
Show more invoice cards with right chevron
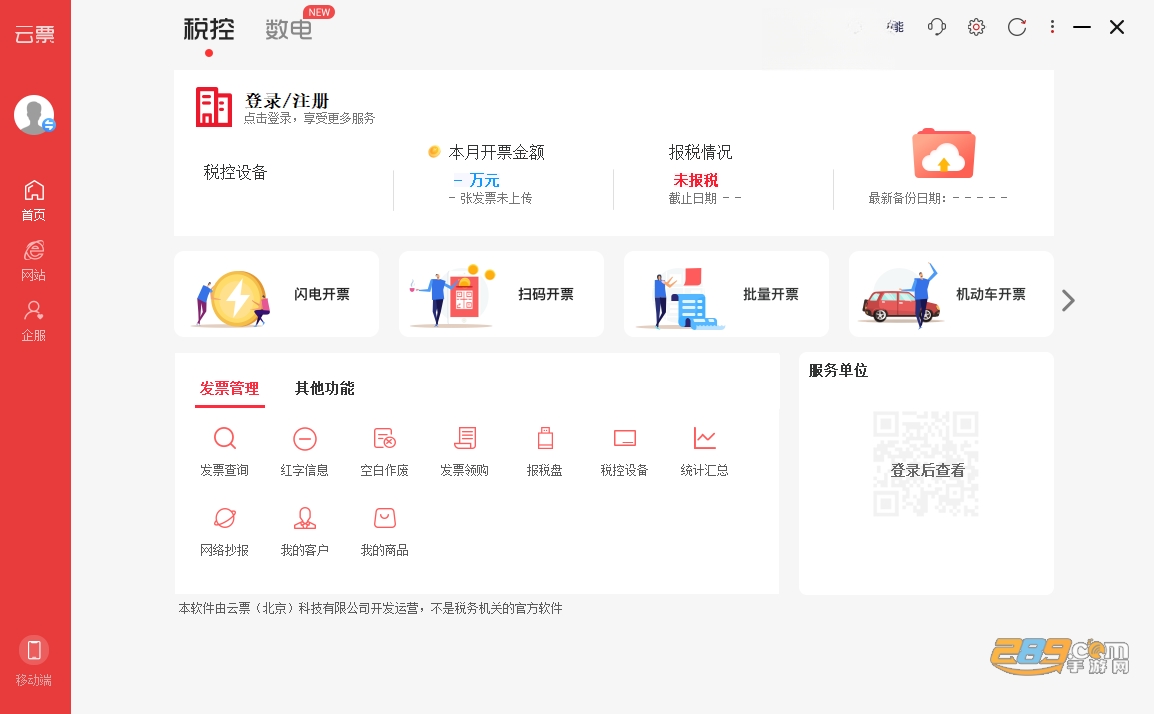point(1069,300)
